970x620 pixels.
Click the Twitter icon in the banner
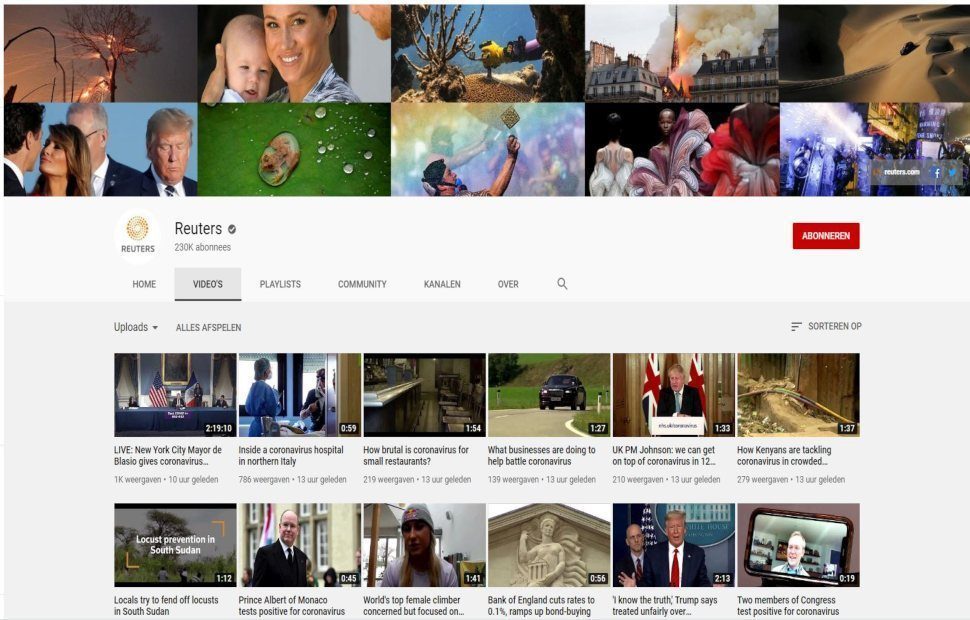click(x=953, y=173)
